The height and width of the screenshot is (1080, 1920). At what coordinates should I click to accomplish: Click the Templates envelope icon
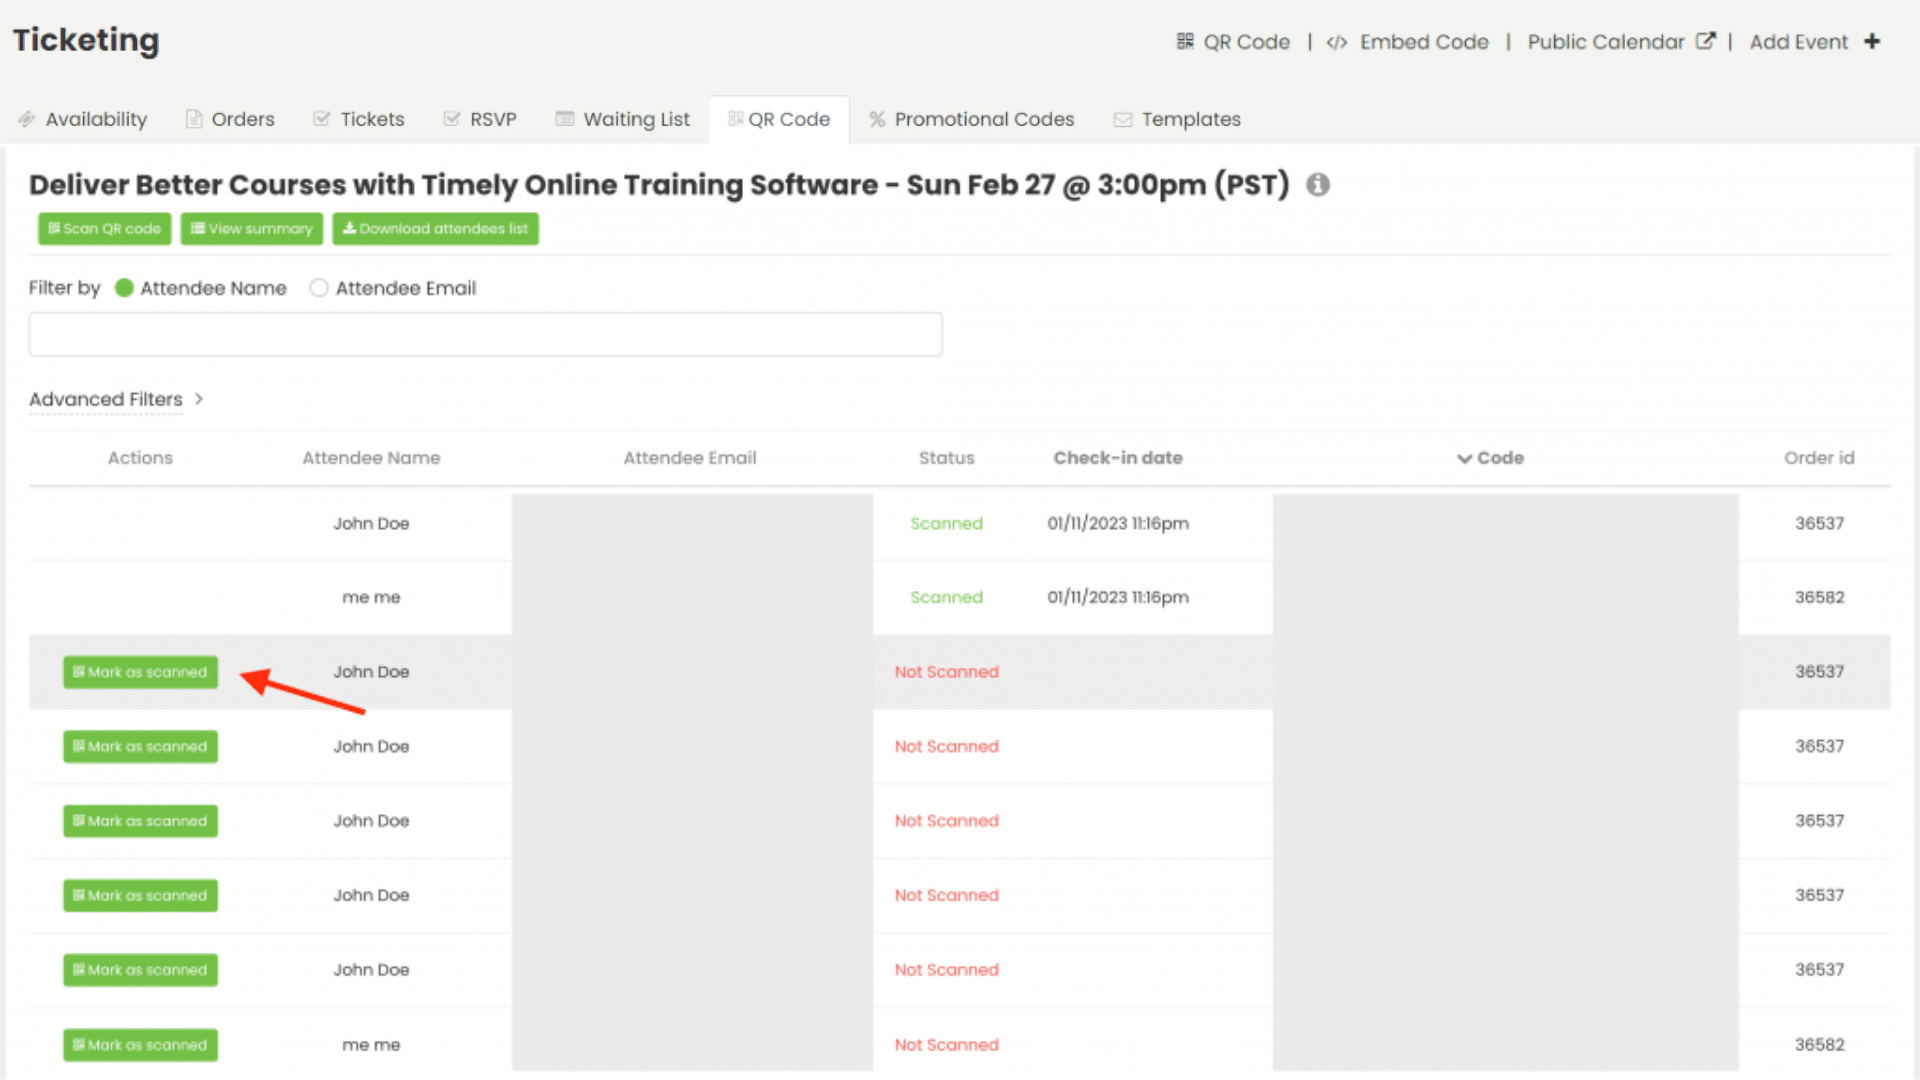coord(1123,119)
